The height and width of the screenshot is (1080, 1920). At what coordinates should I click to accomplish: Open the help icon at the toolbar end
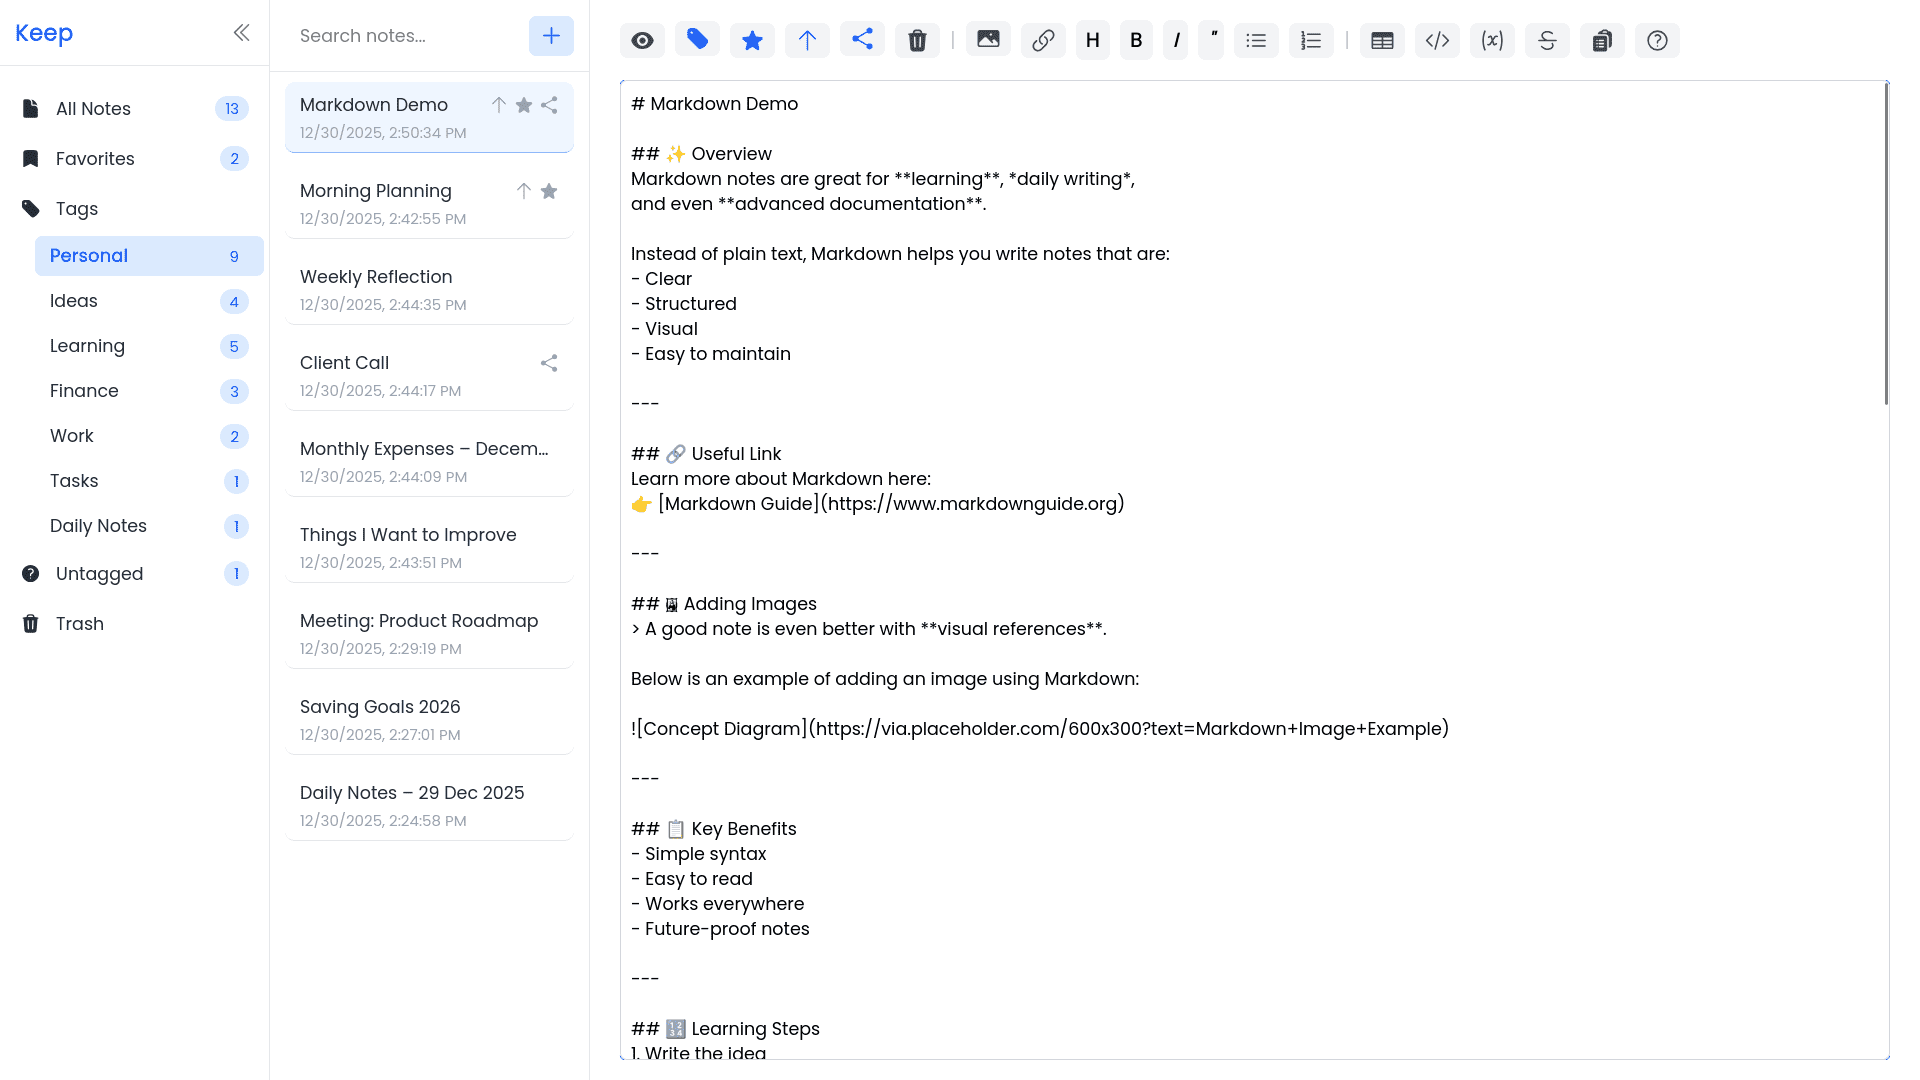(1657, 40)
